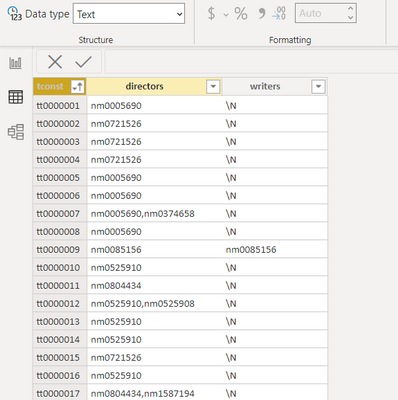Select cell tt0000013
The width and height of the screenshot is (398, 400).
point(60,322)
